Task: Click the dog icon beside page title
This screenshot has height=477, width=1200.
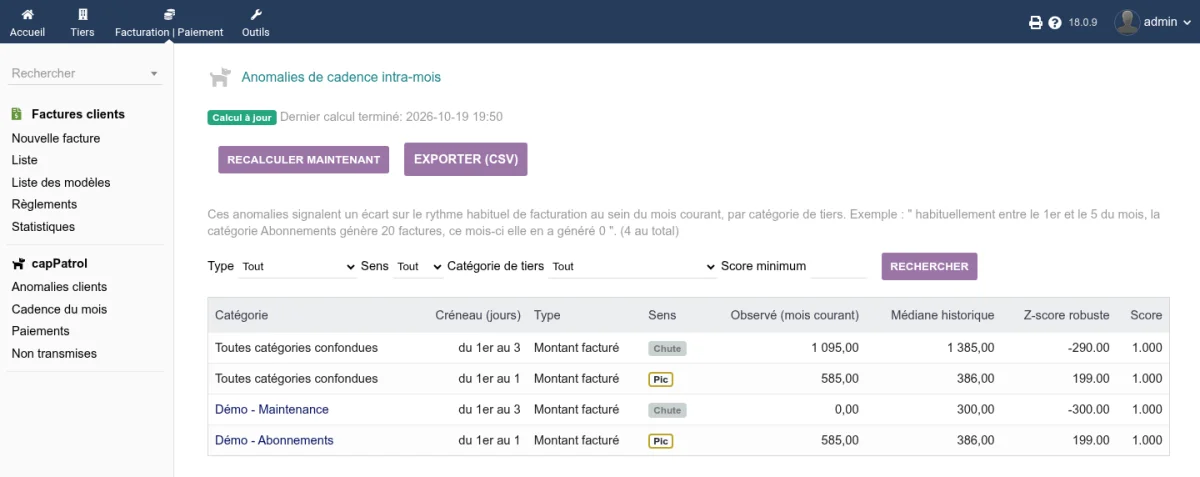Action: pos(220,77)
